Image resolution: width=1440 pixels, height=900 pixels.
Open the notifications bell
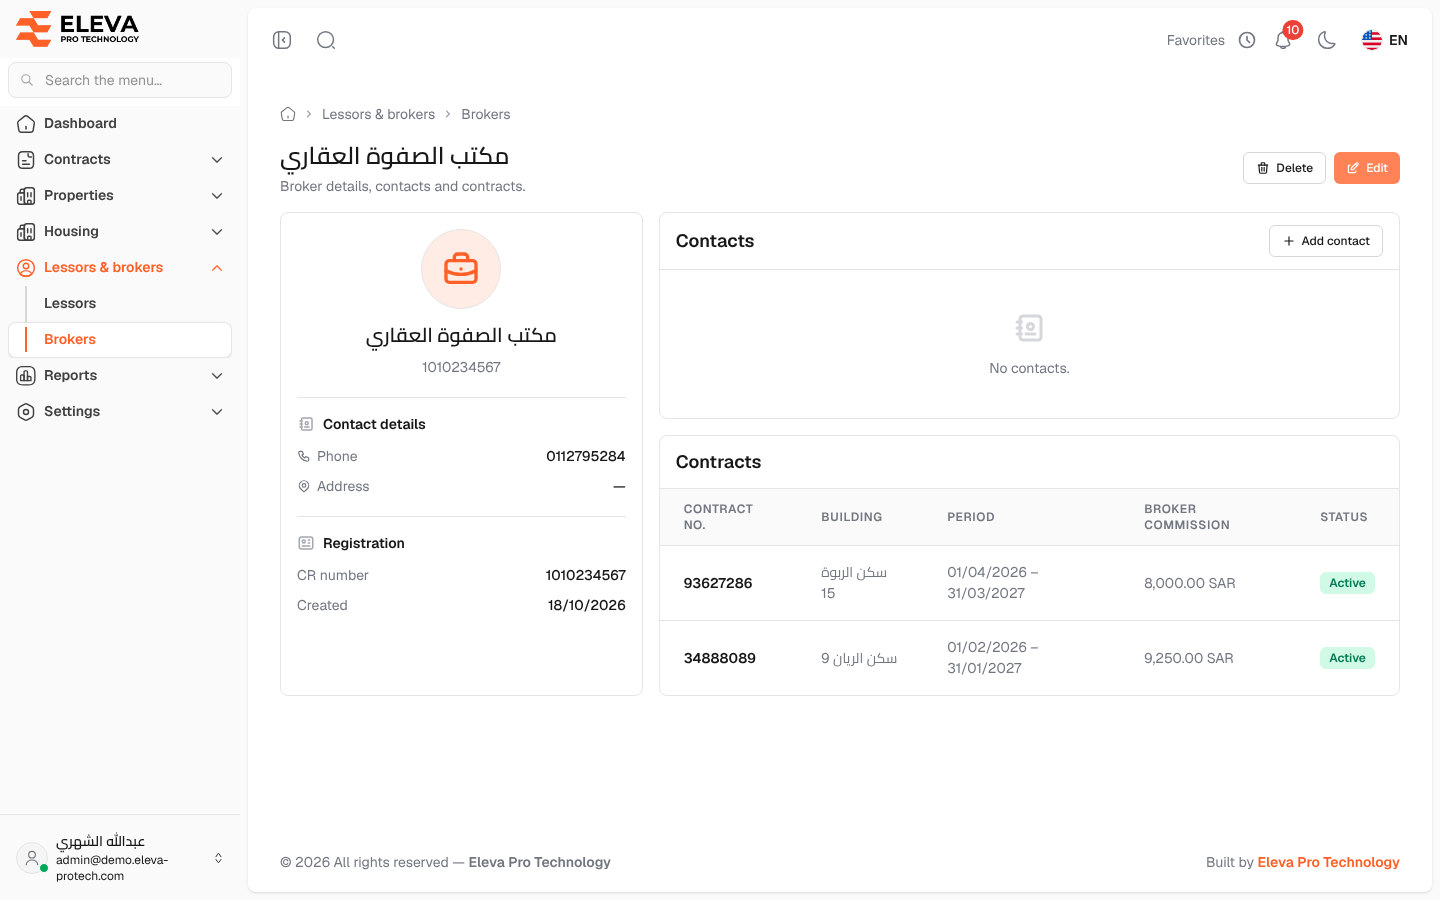(x=1283, y=40)
